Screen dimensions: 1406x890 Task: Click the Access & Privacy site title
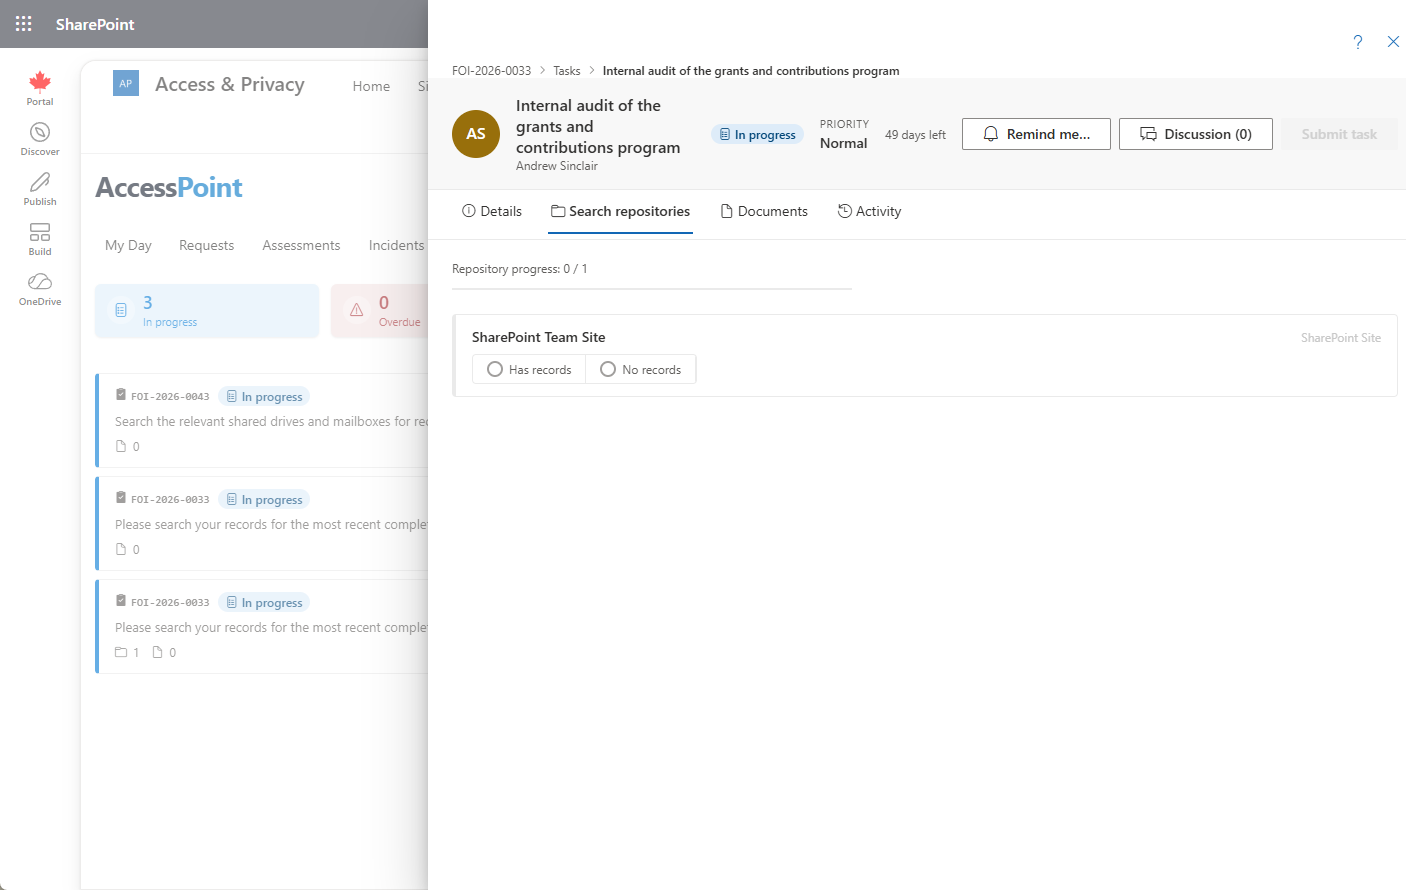coord(230,85)
